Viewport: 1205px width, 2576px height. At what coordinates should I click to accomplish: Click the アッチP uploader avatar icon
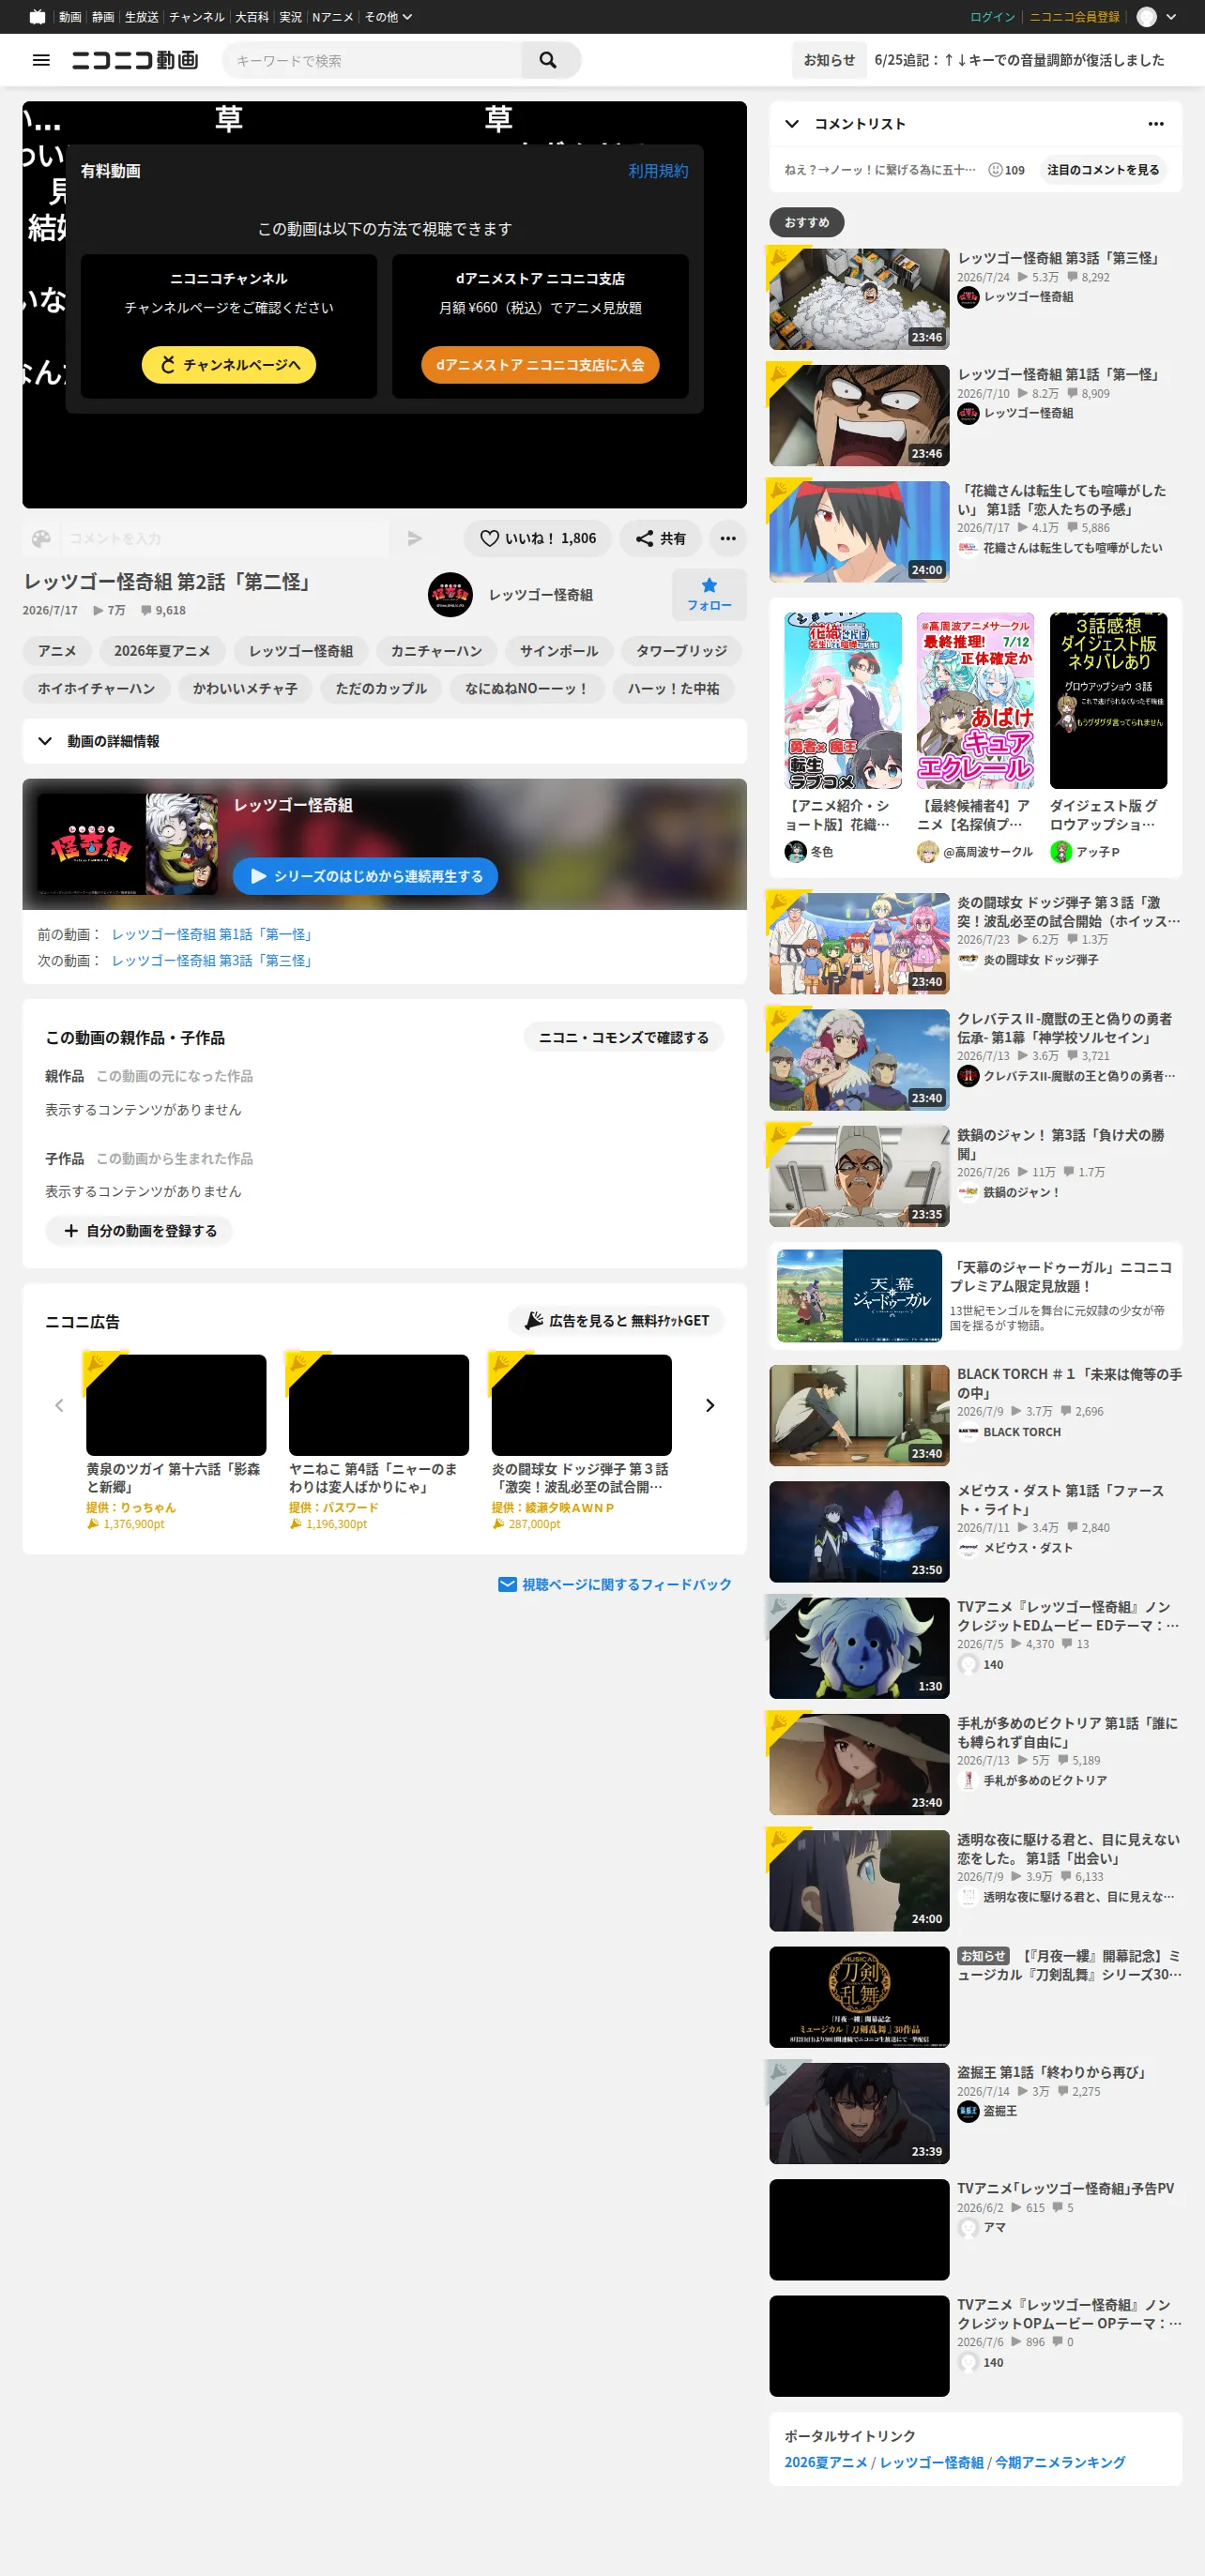tap(1060, 851)
